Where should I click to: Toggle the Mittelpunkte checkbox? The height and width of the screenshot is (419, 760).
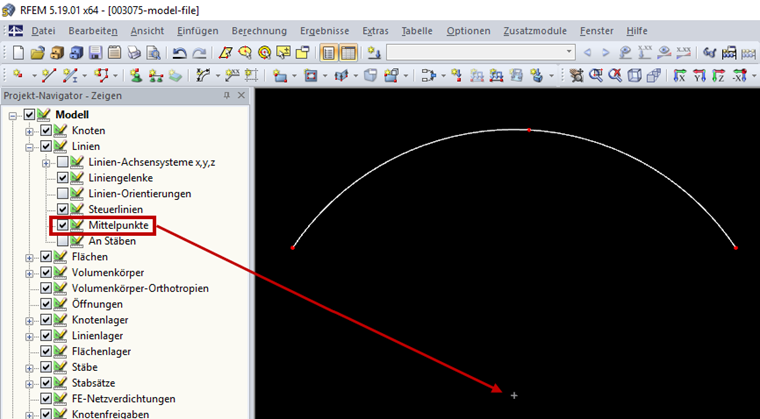pyautogui.click(x=63, y=226)
